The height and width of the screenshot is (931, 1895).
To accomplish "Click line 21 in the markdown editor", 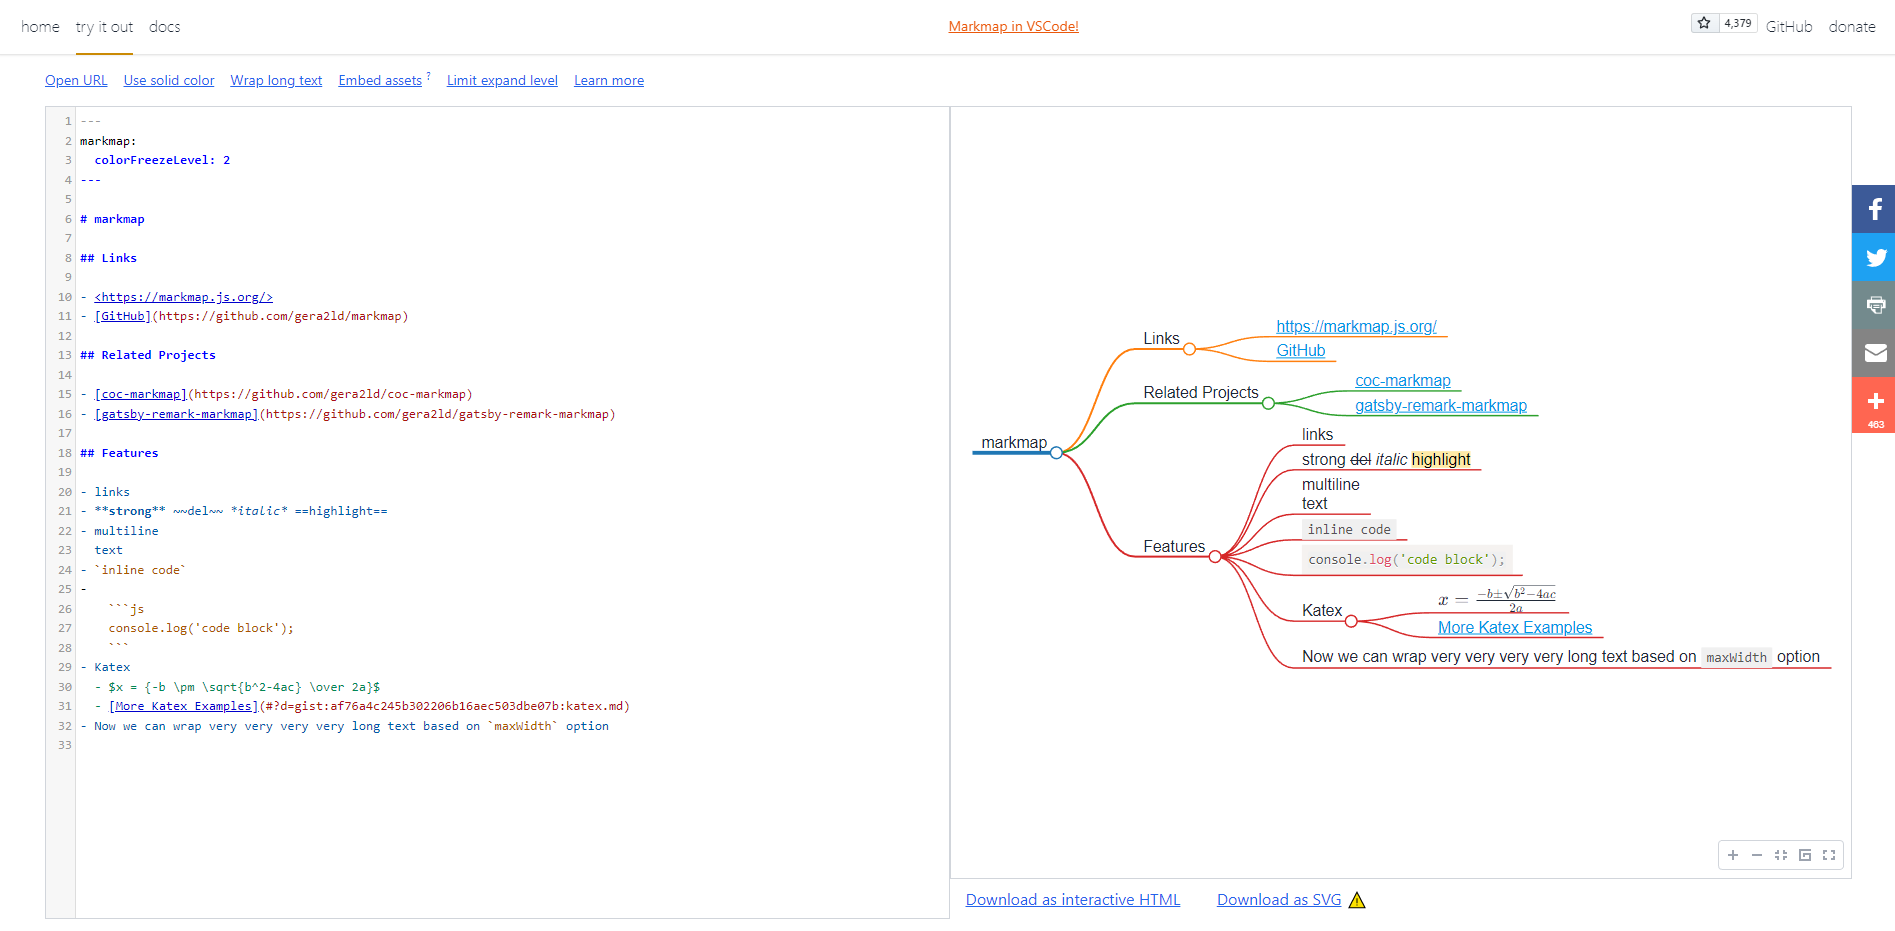I will (x=230, y=510).
